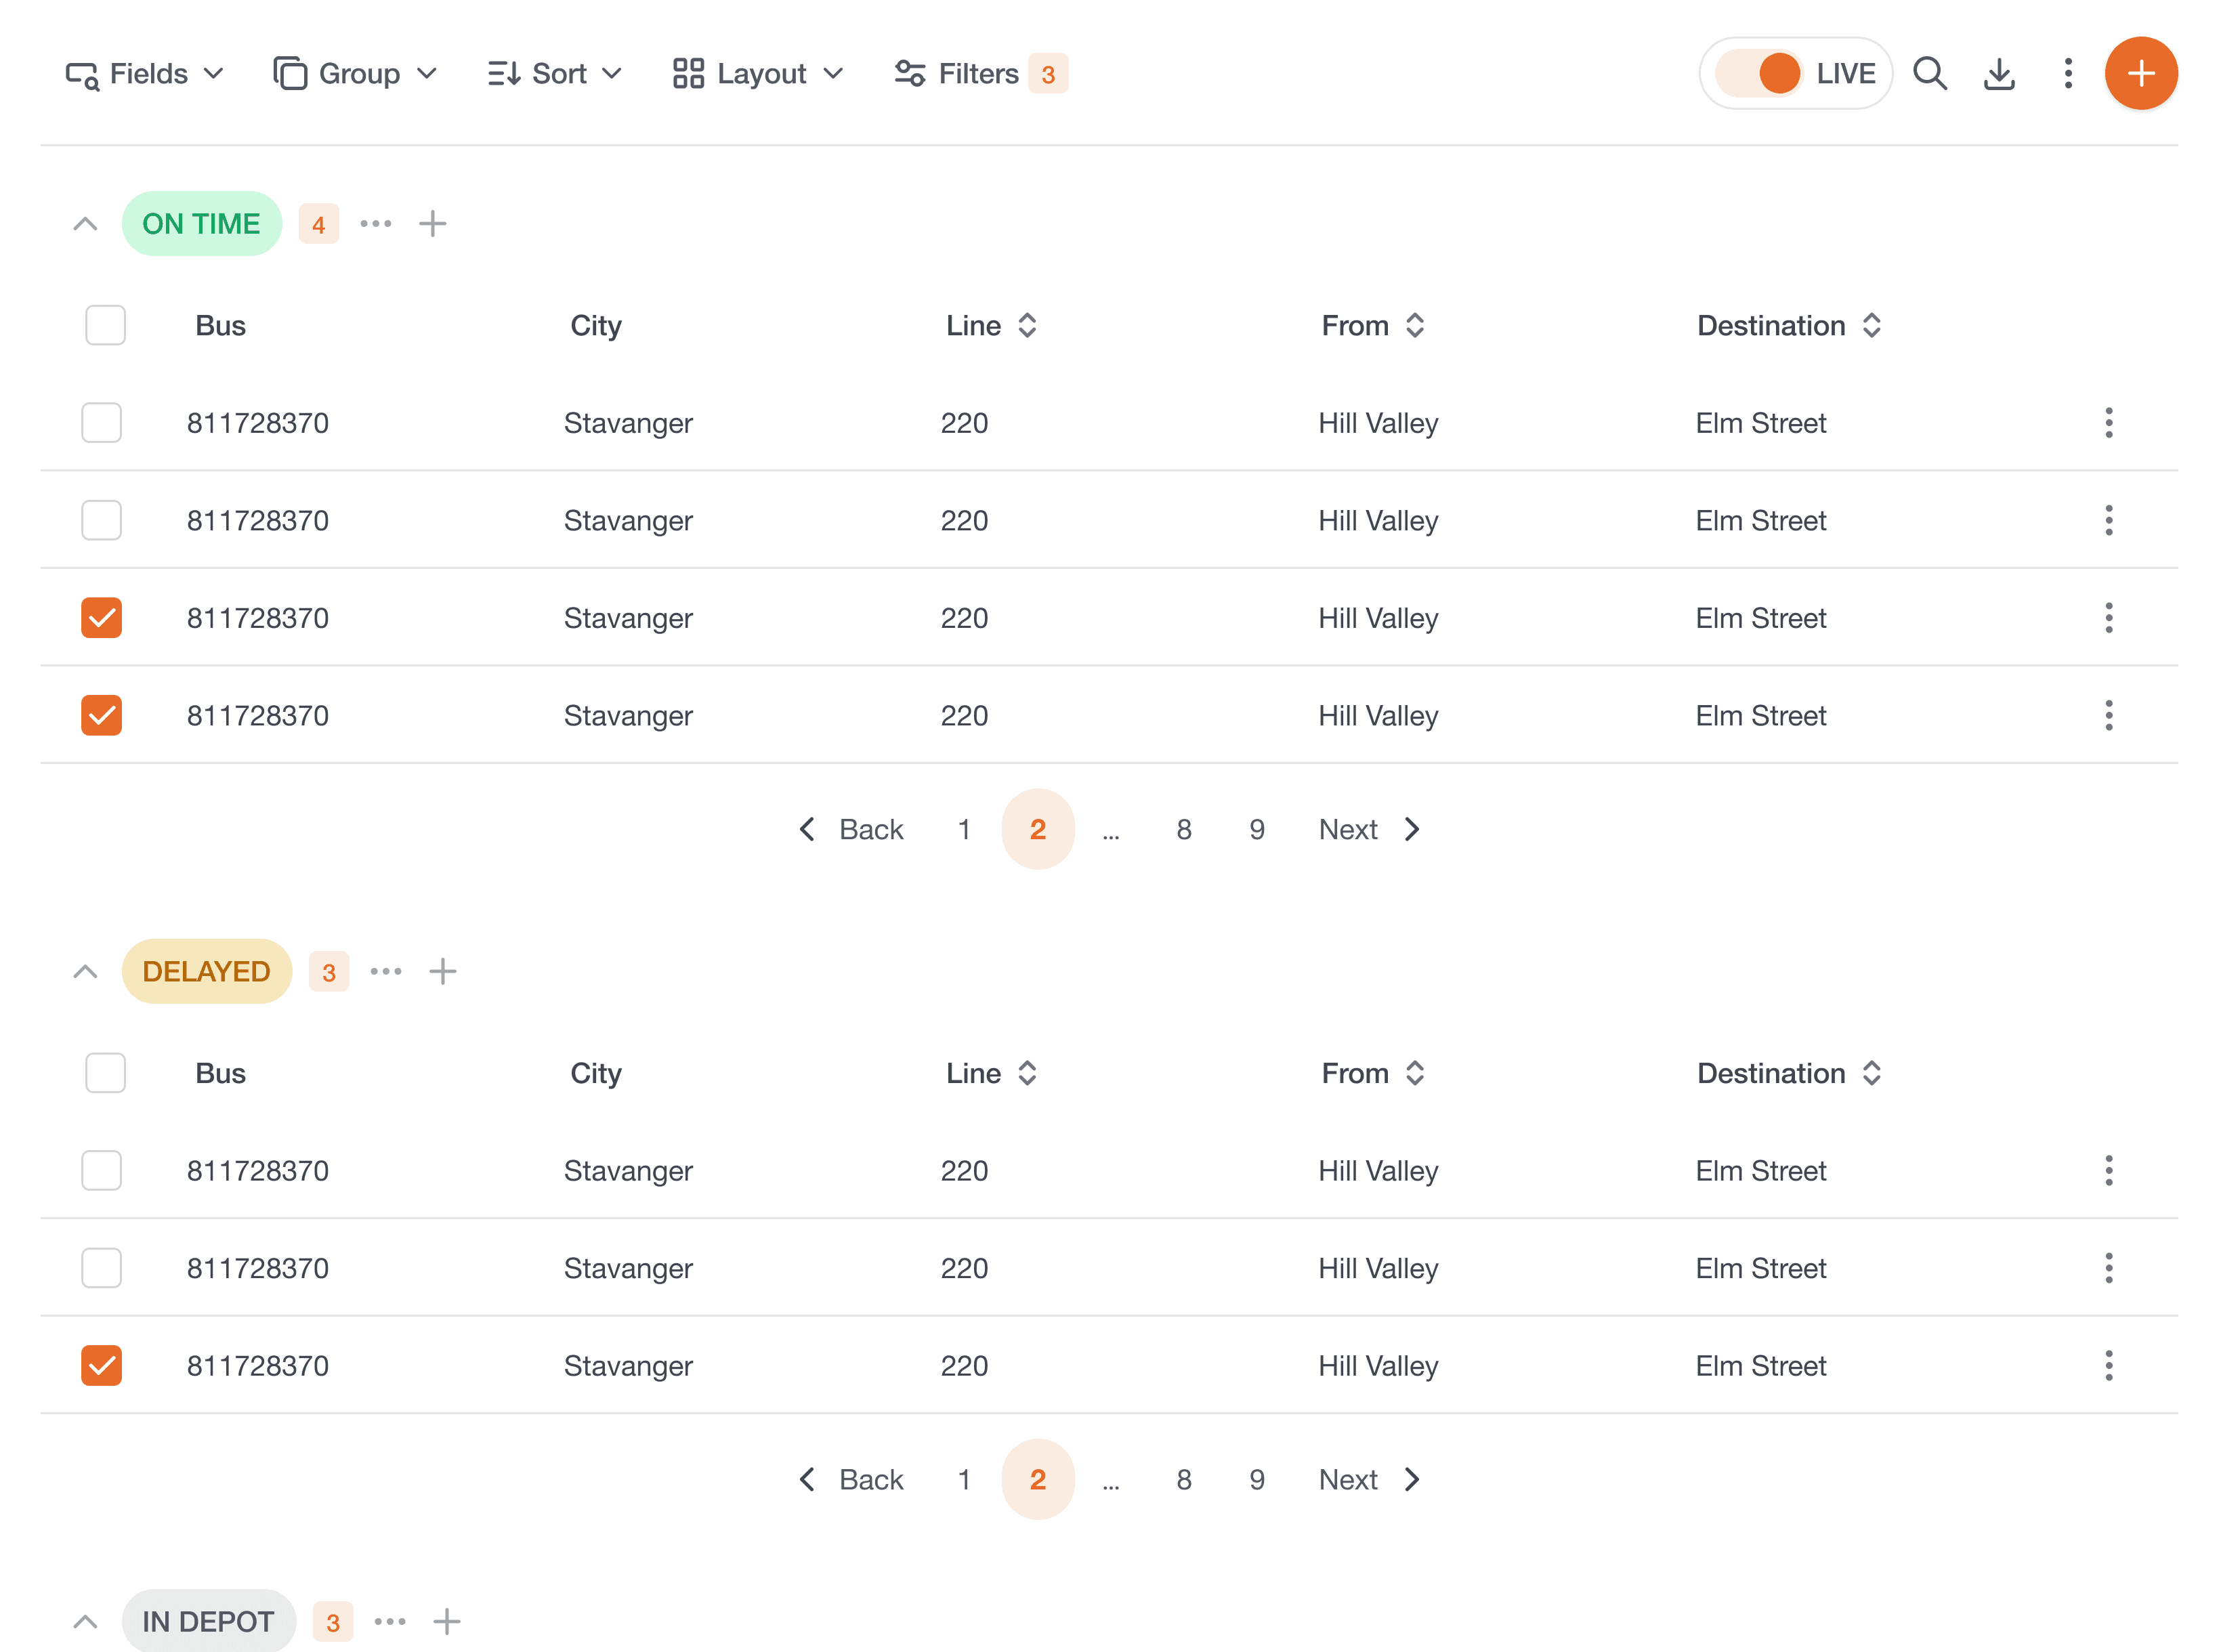Open Filters with 3 active
This screenshot has width=2219, height=1652.
(980, 74)
